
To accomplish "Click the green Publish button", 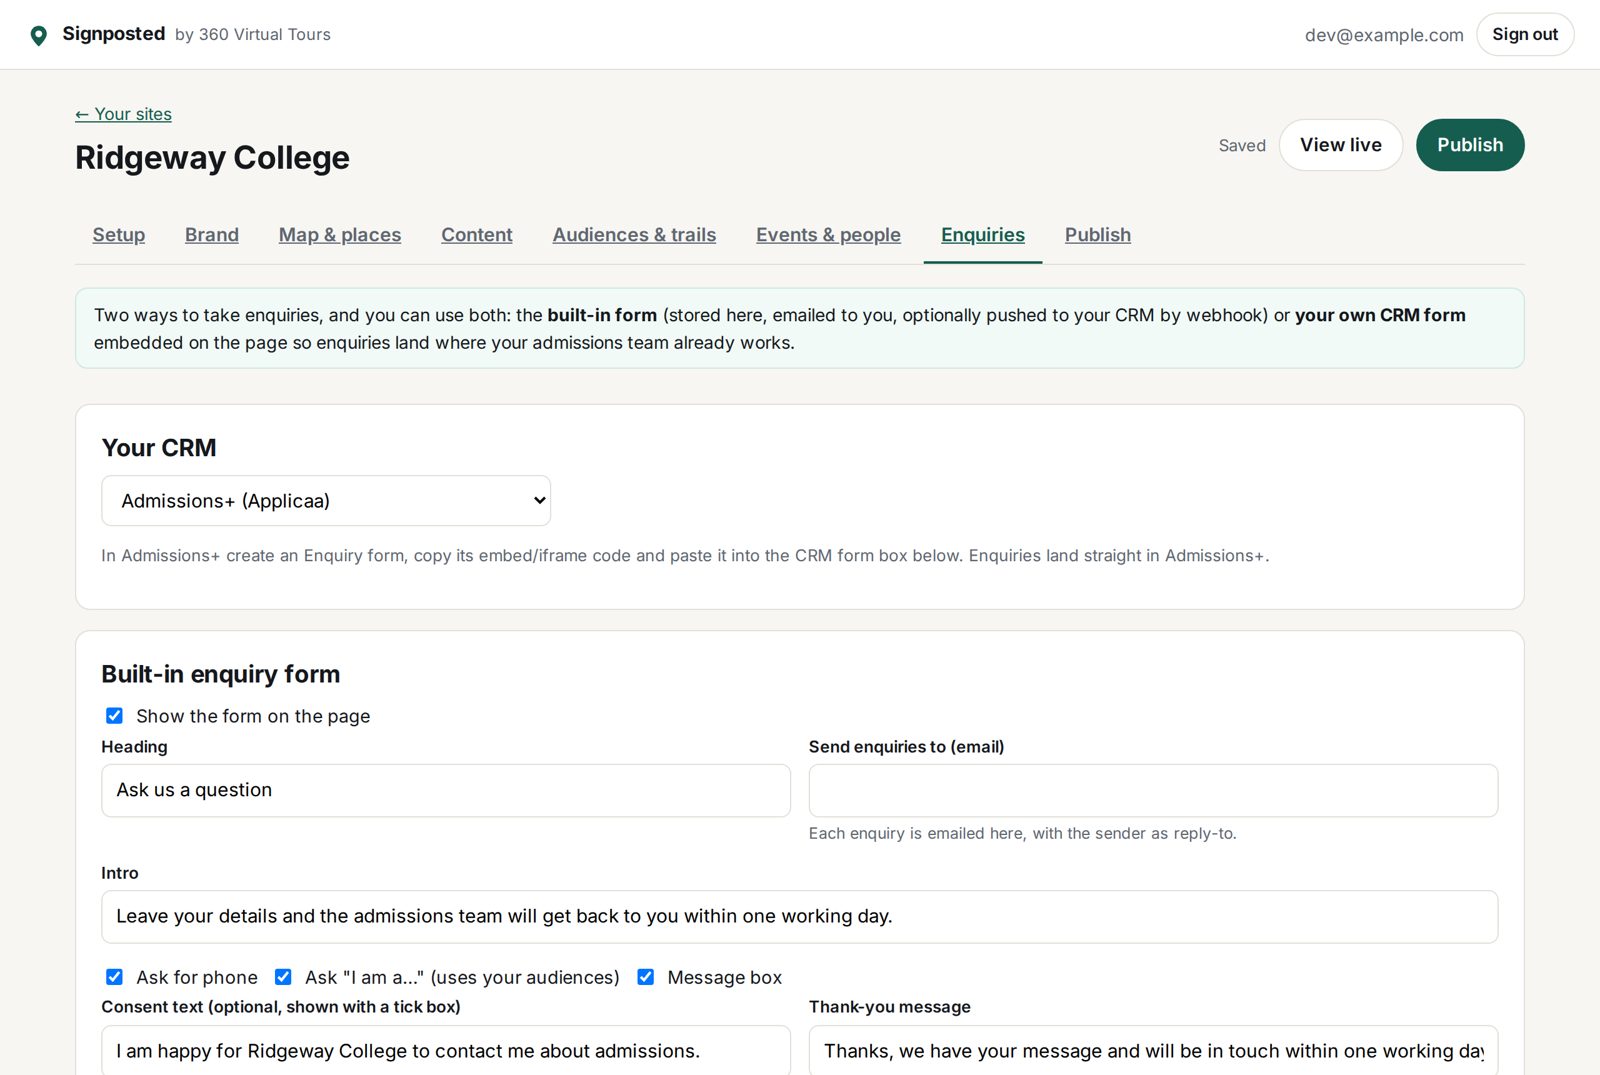I will click(1470, 145).
